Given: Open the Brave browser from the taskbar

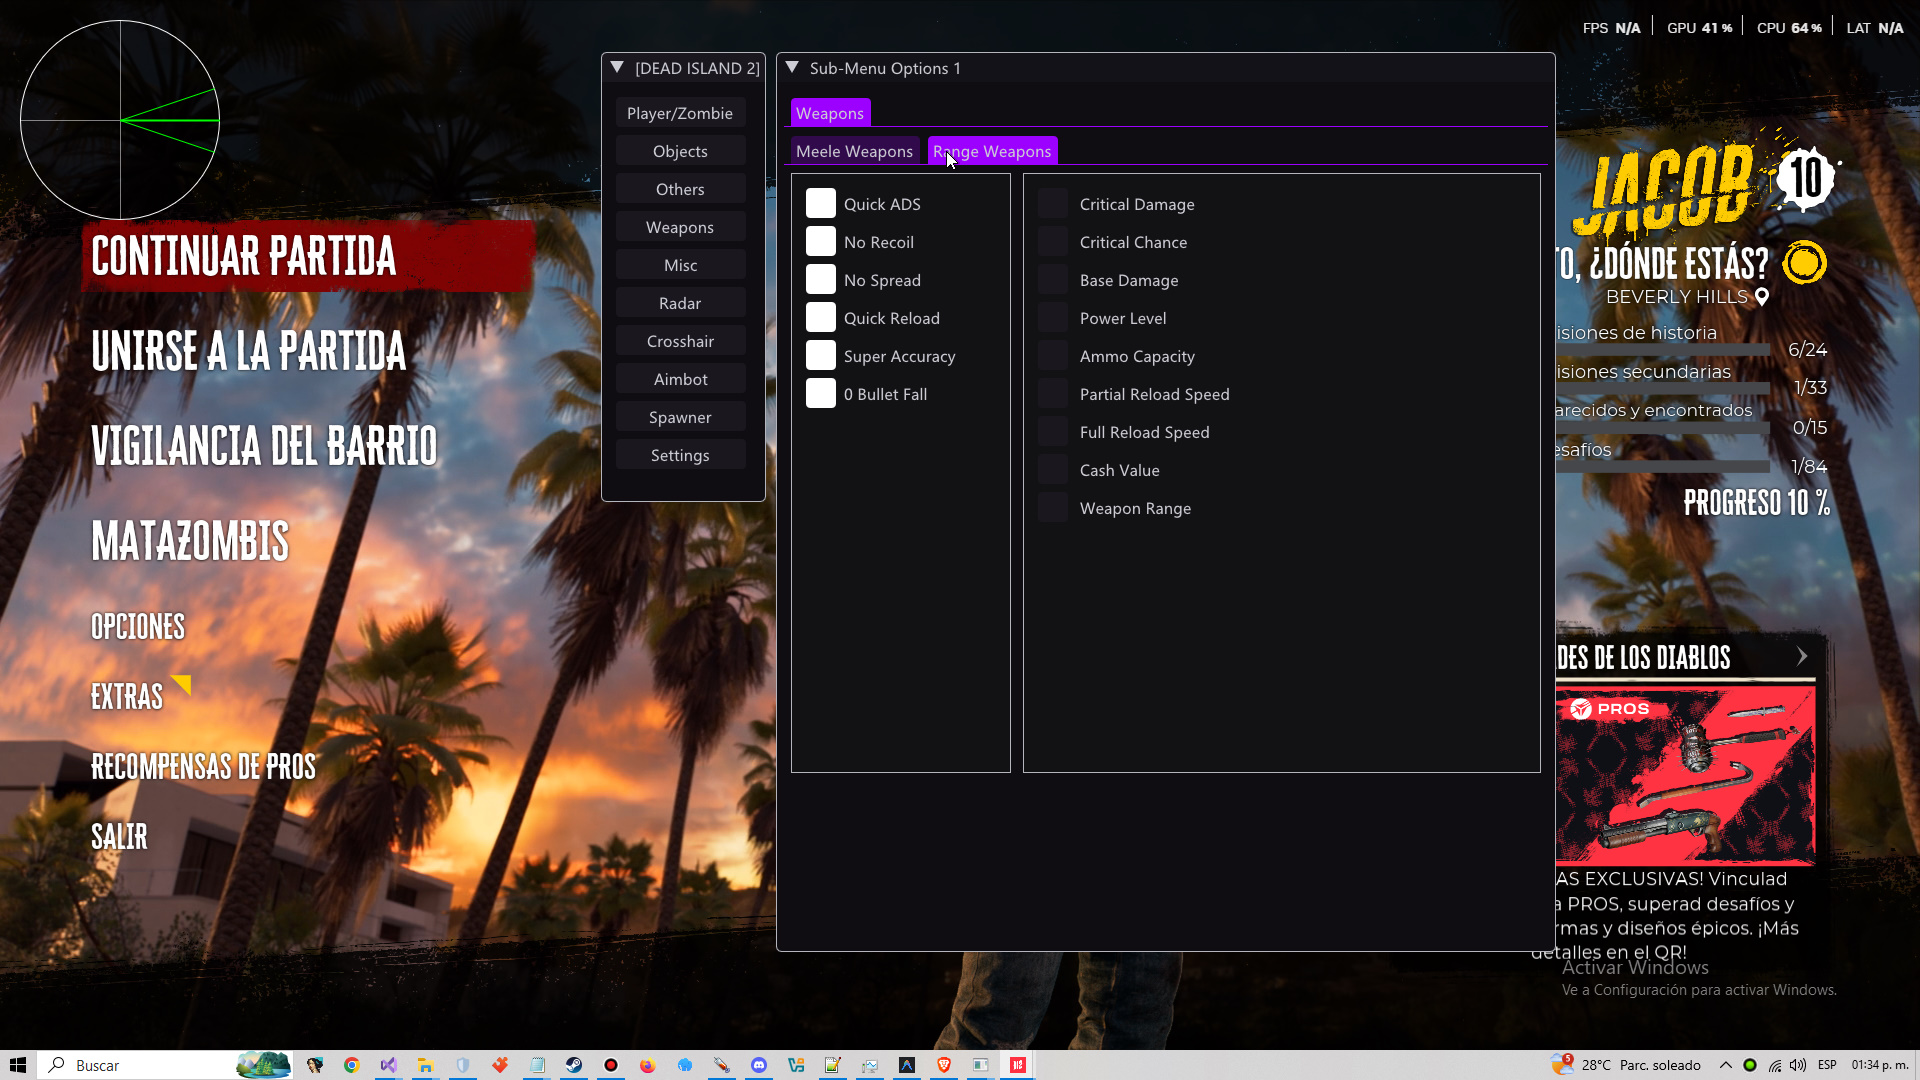Looking at the screenshot, I should pyautogui.click(x=943, y=1065).
